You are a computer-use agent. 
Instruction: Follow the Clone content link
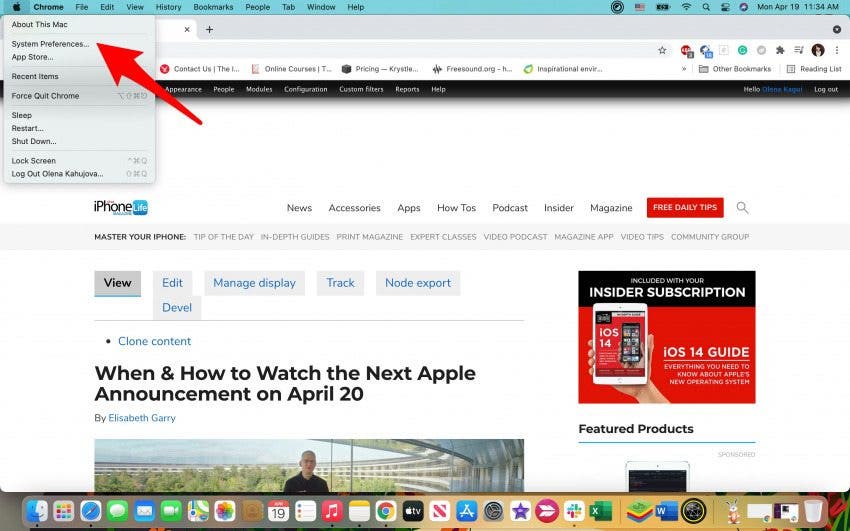coord(154,341)
